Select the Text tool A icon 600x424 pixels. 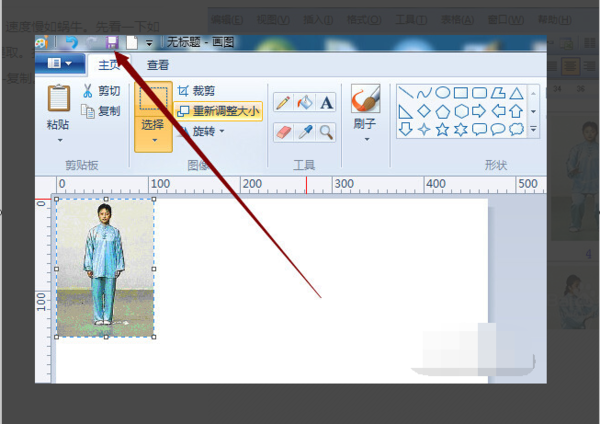coord(326,103)
